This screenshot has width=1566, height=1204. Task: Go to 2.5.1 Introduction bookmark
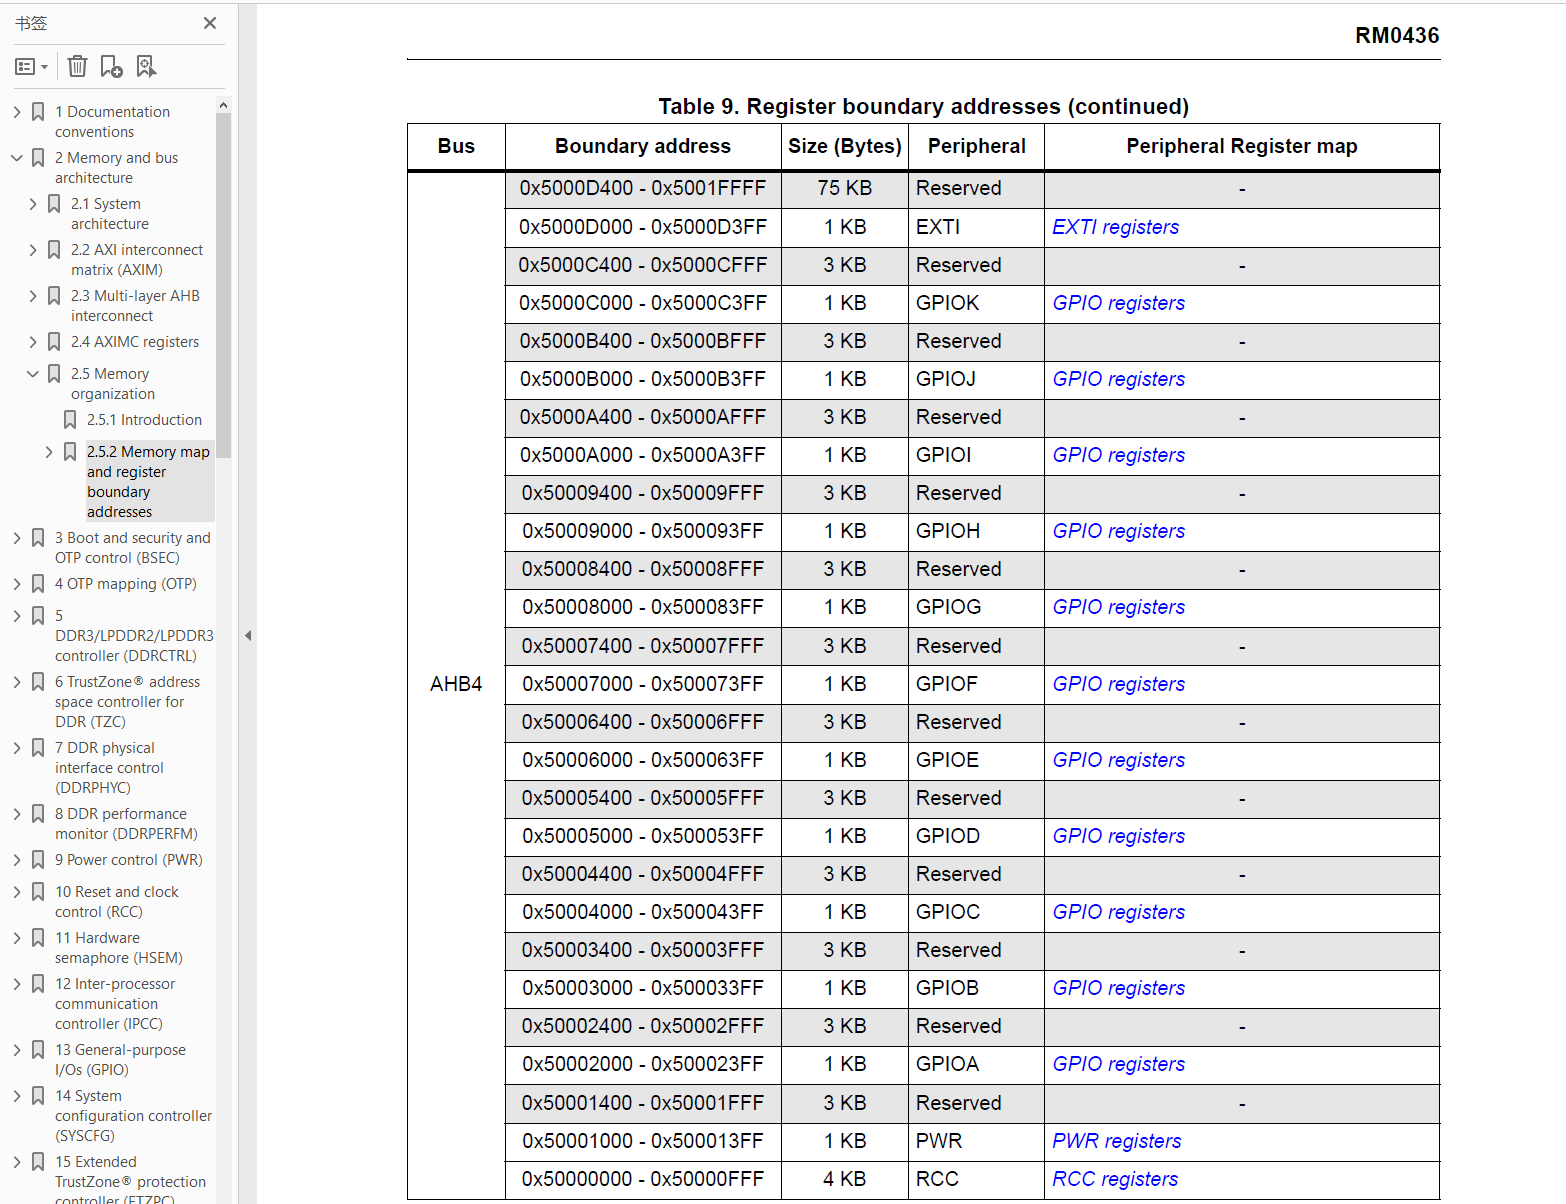point(144,420)
